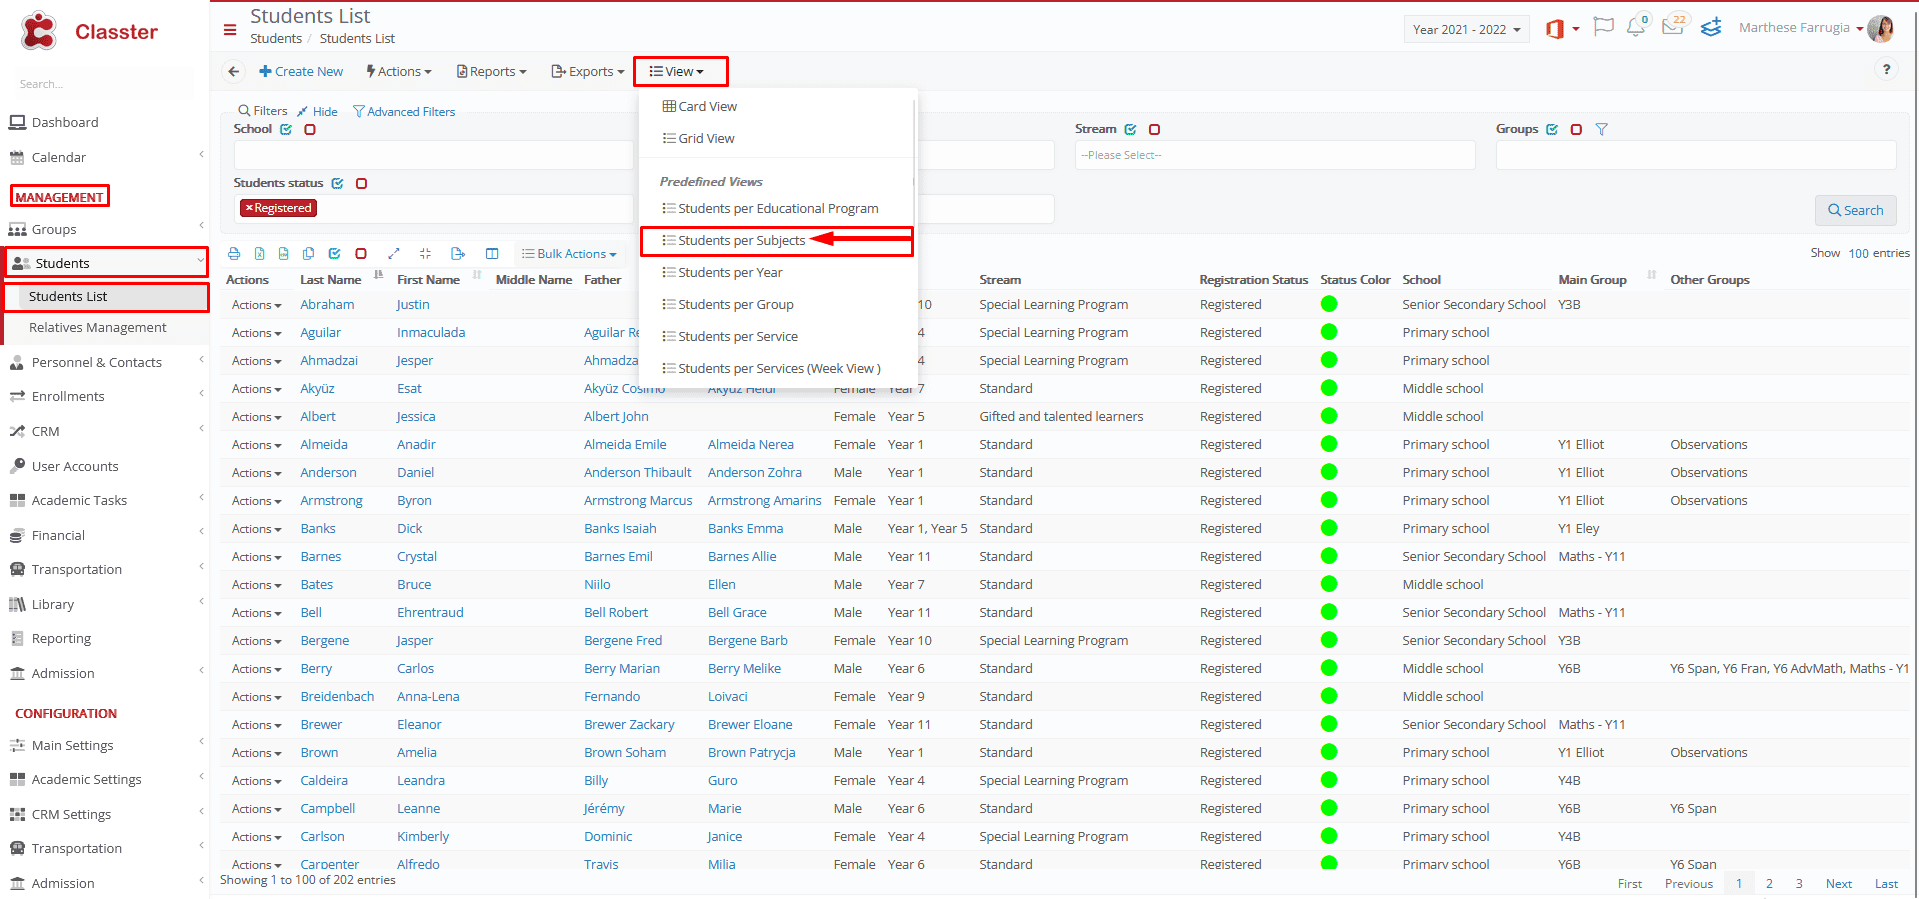The width and height of the screenshot is (1919, 899).
Task: Click the sidebar Search input field
Action: (105, 84)
